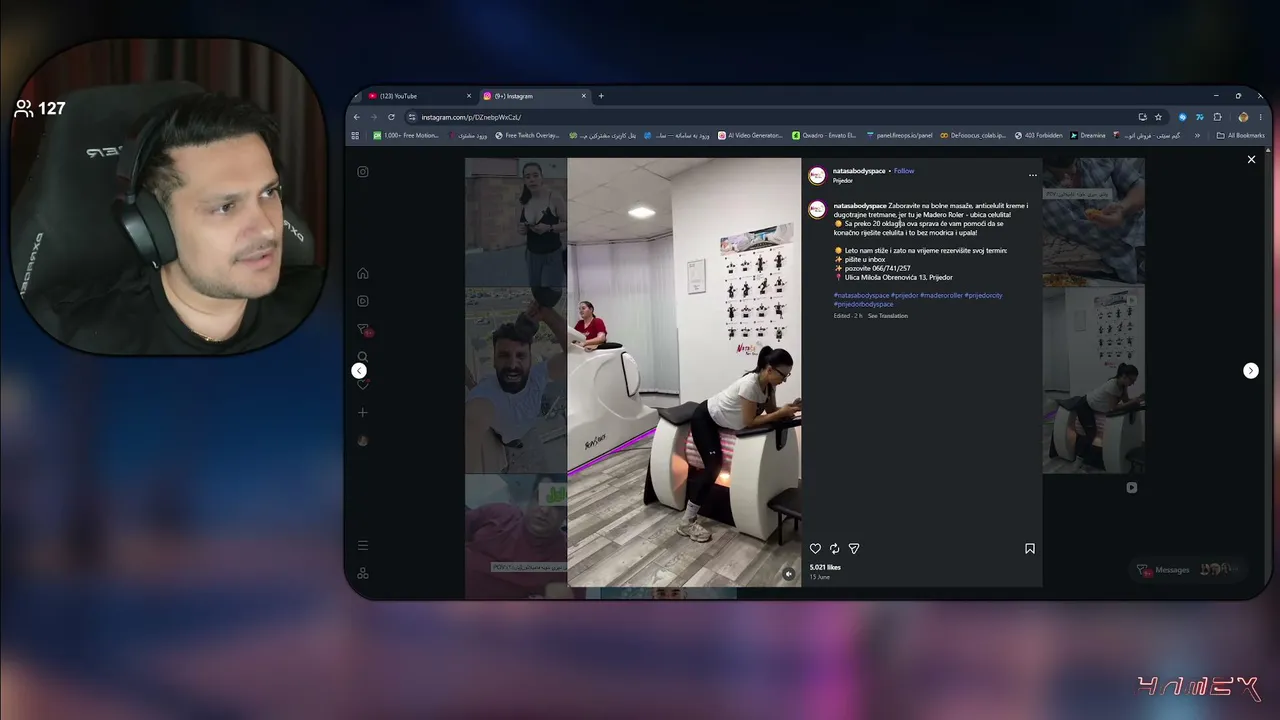Close the Instagram post overlay

[x=1251, y=159]
